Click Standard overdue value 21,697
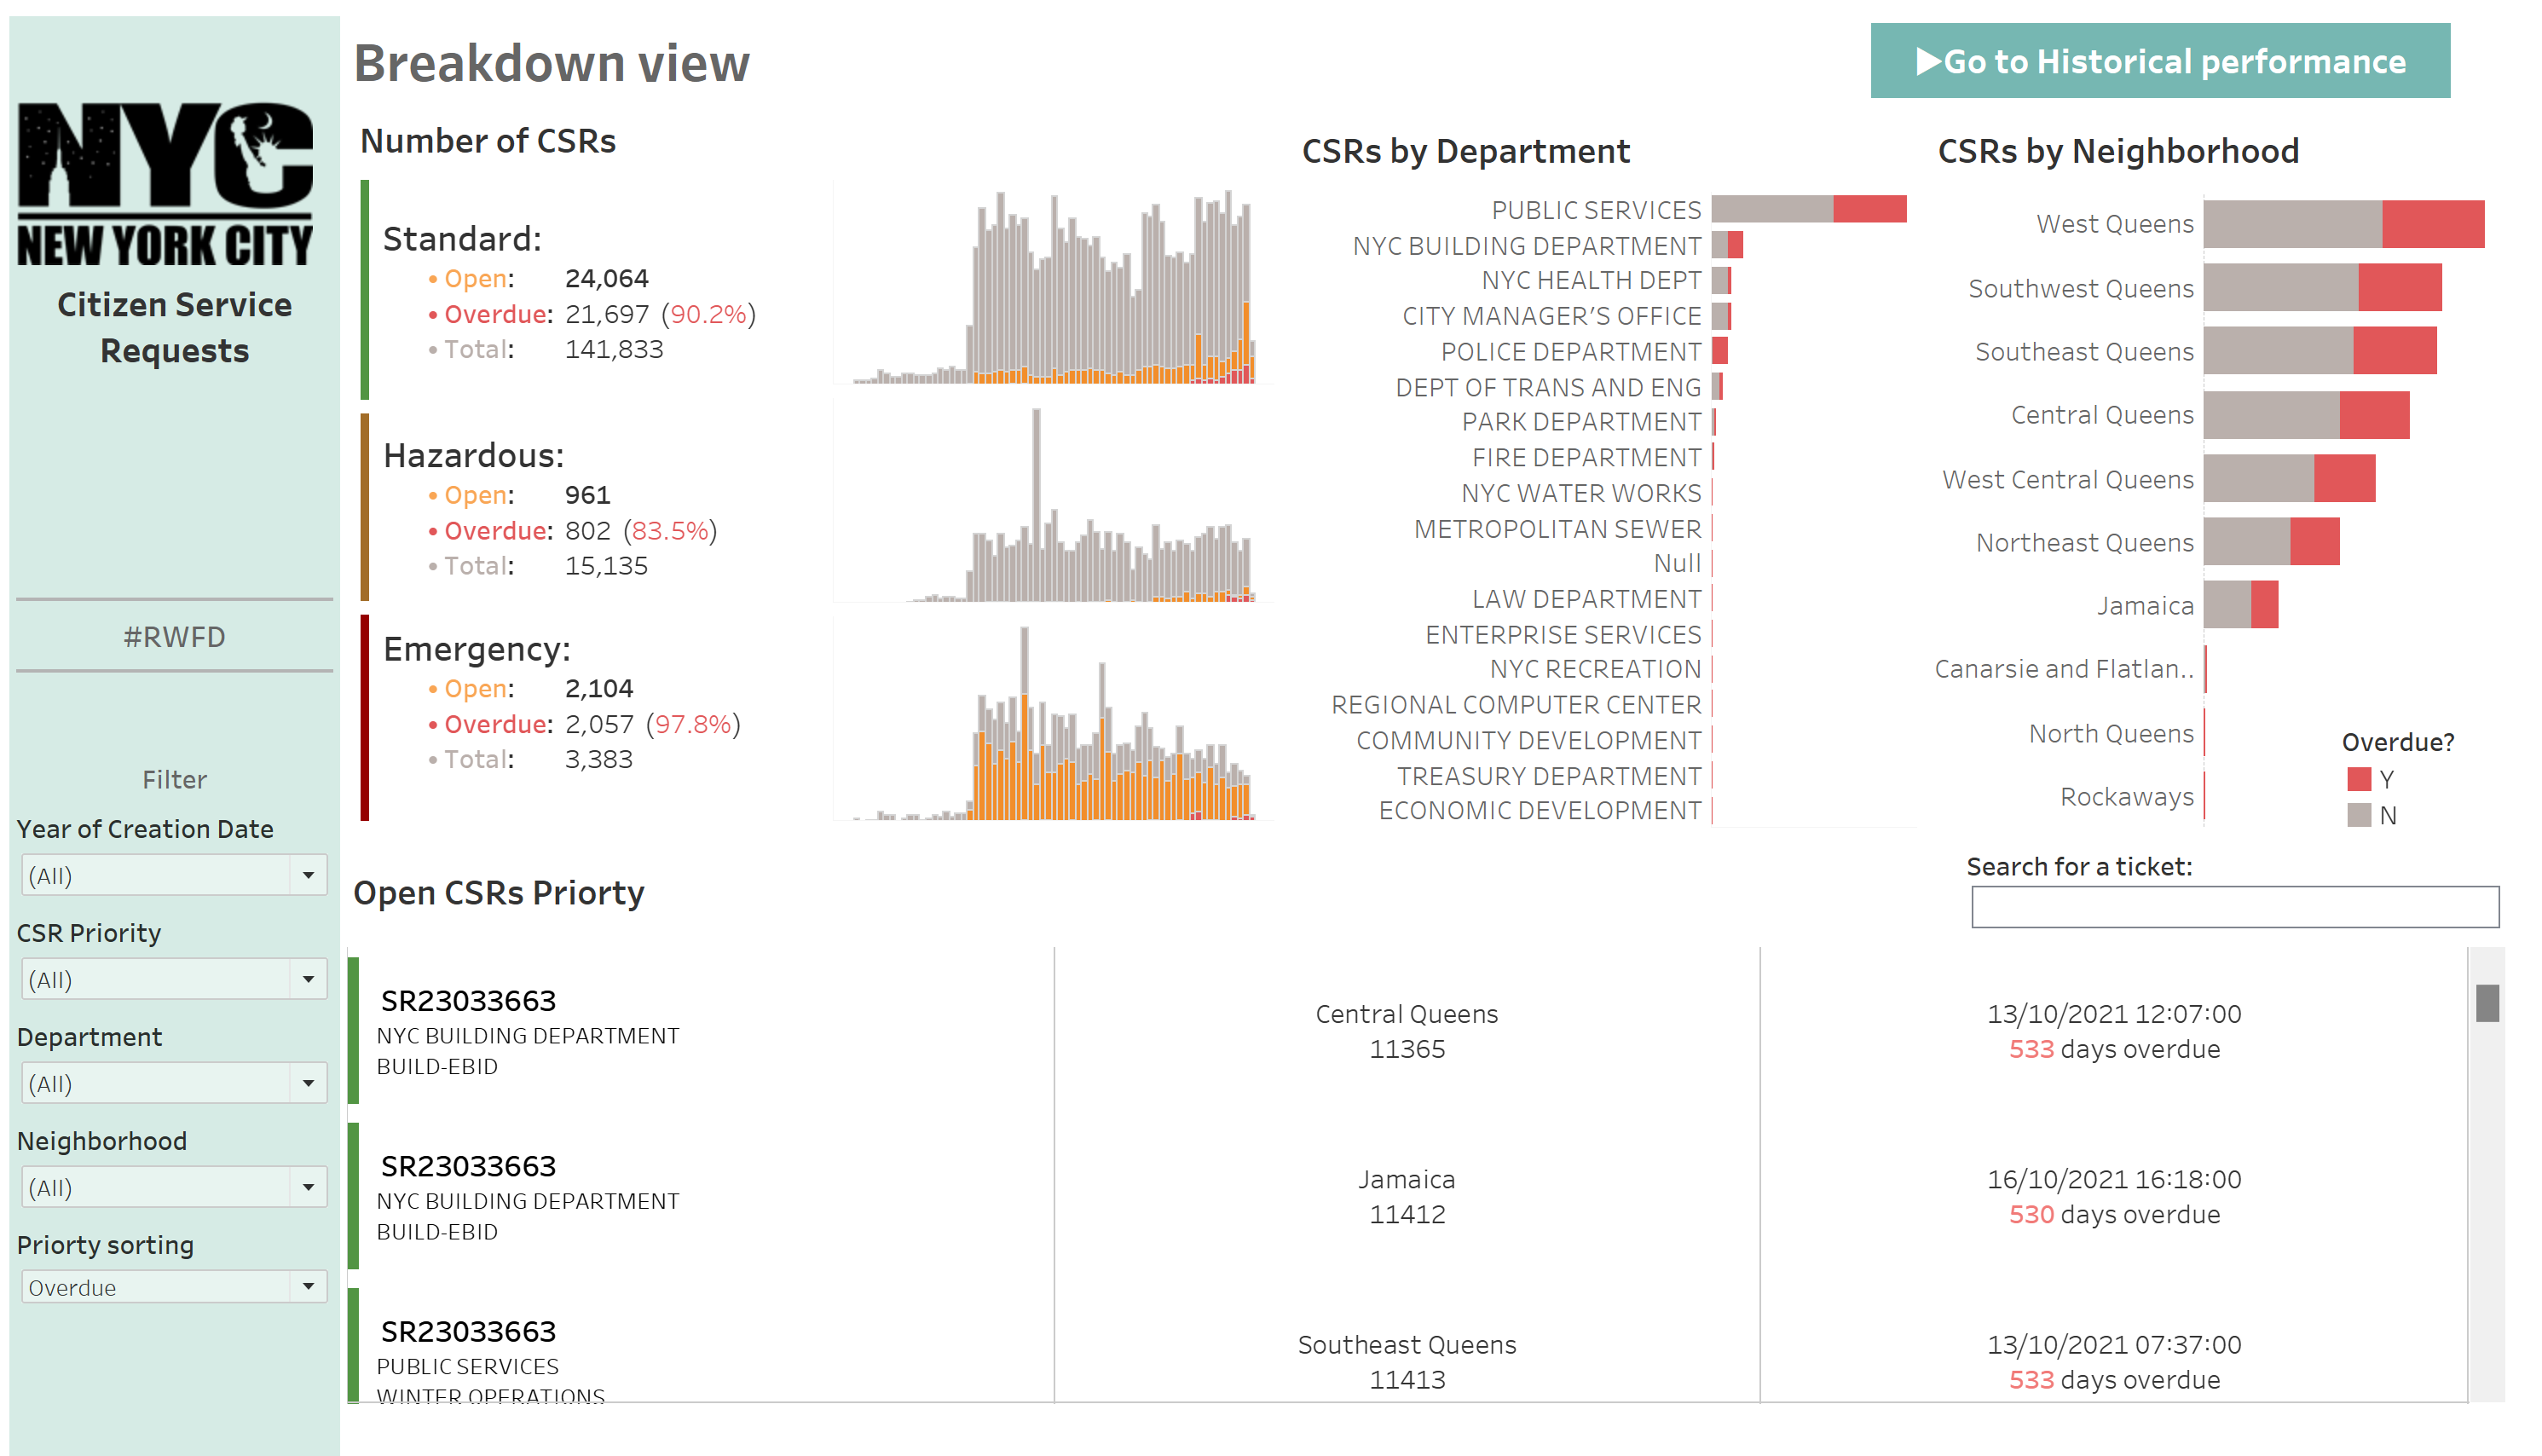Viewport: 2542px width, 1456px height. [607, 314]
